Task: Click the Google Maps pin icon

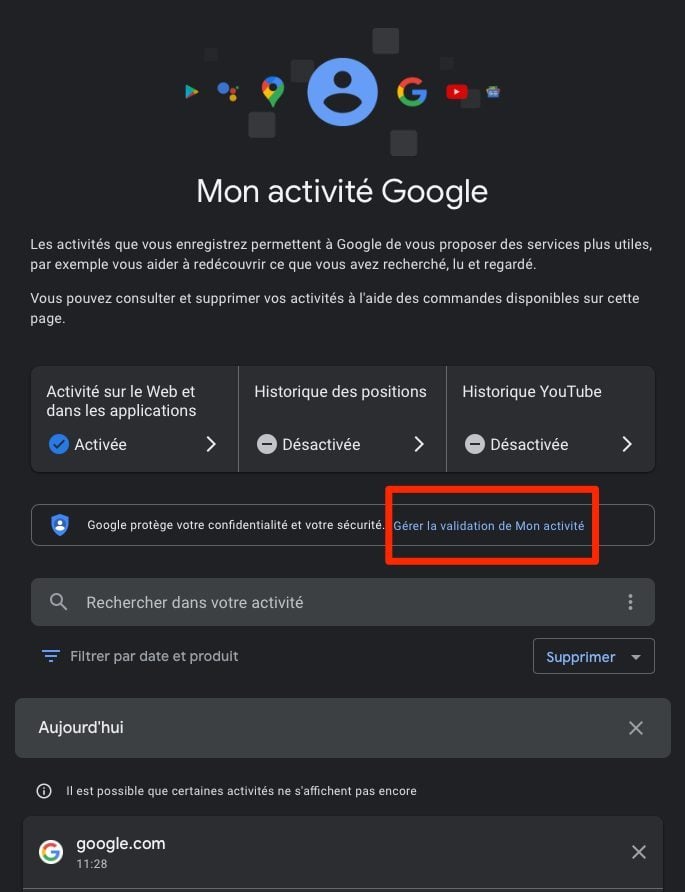Action: coord(273,92)
